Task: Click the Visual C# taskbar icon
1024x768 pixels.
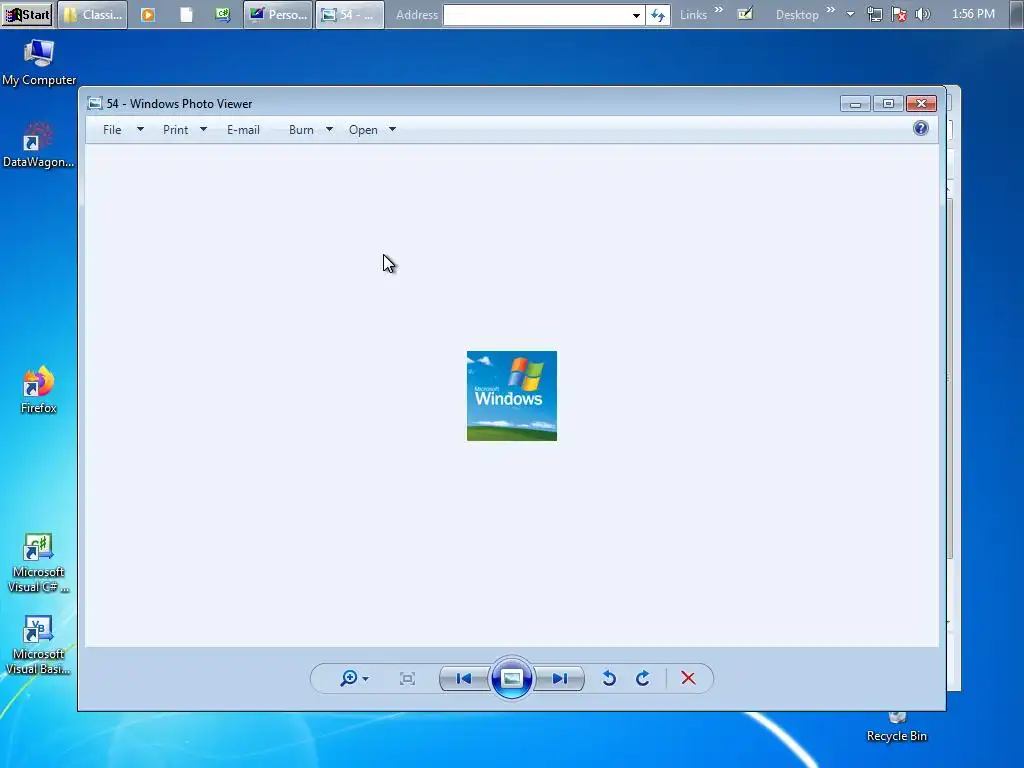Action: pyautogui.click(x=223, y=14)
